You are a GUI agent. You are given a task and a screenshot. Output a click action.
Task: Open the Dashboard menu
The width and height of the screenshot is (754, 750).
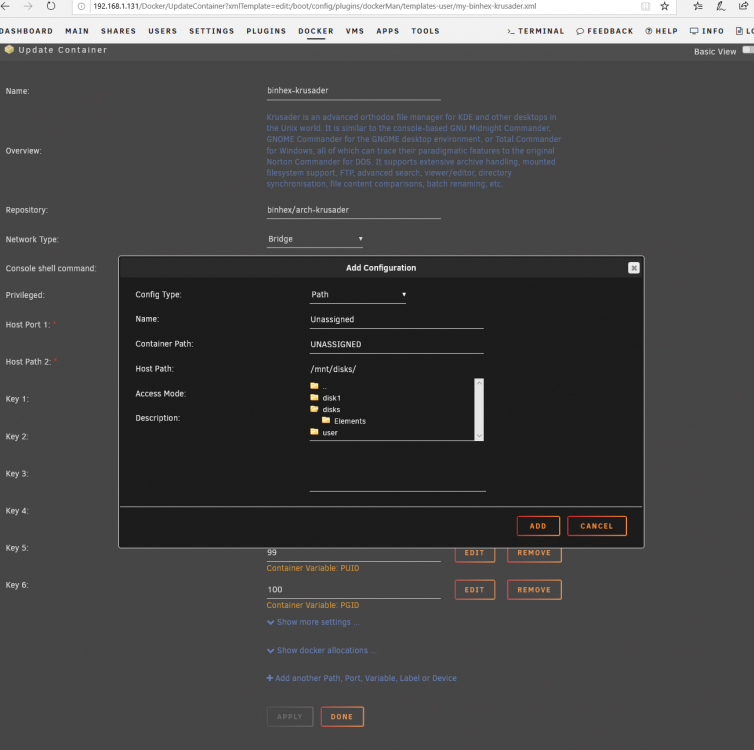(26, 31)
